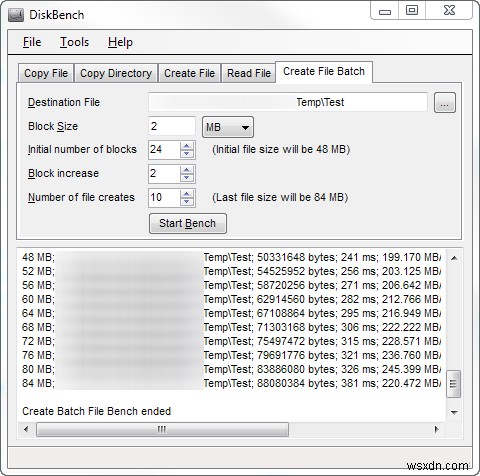Click the Block increase value field

(164, 173)
